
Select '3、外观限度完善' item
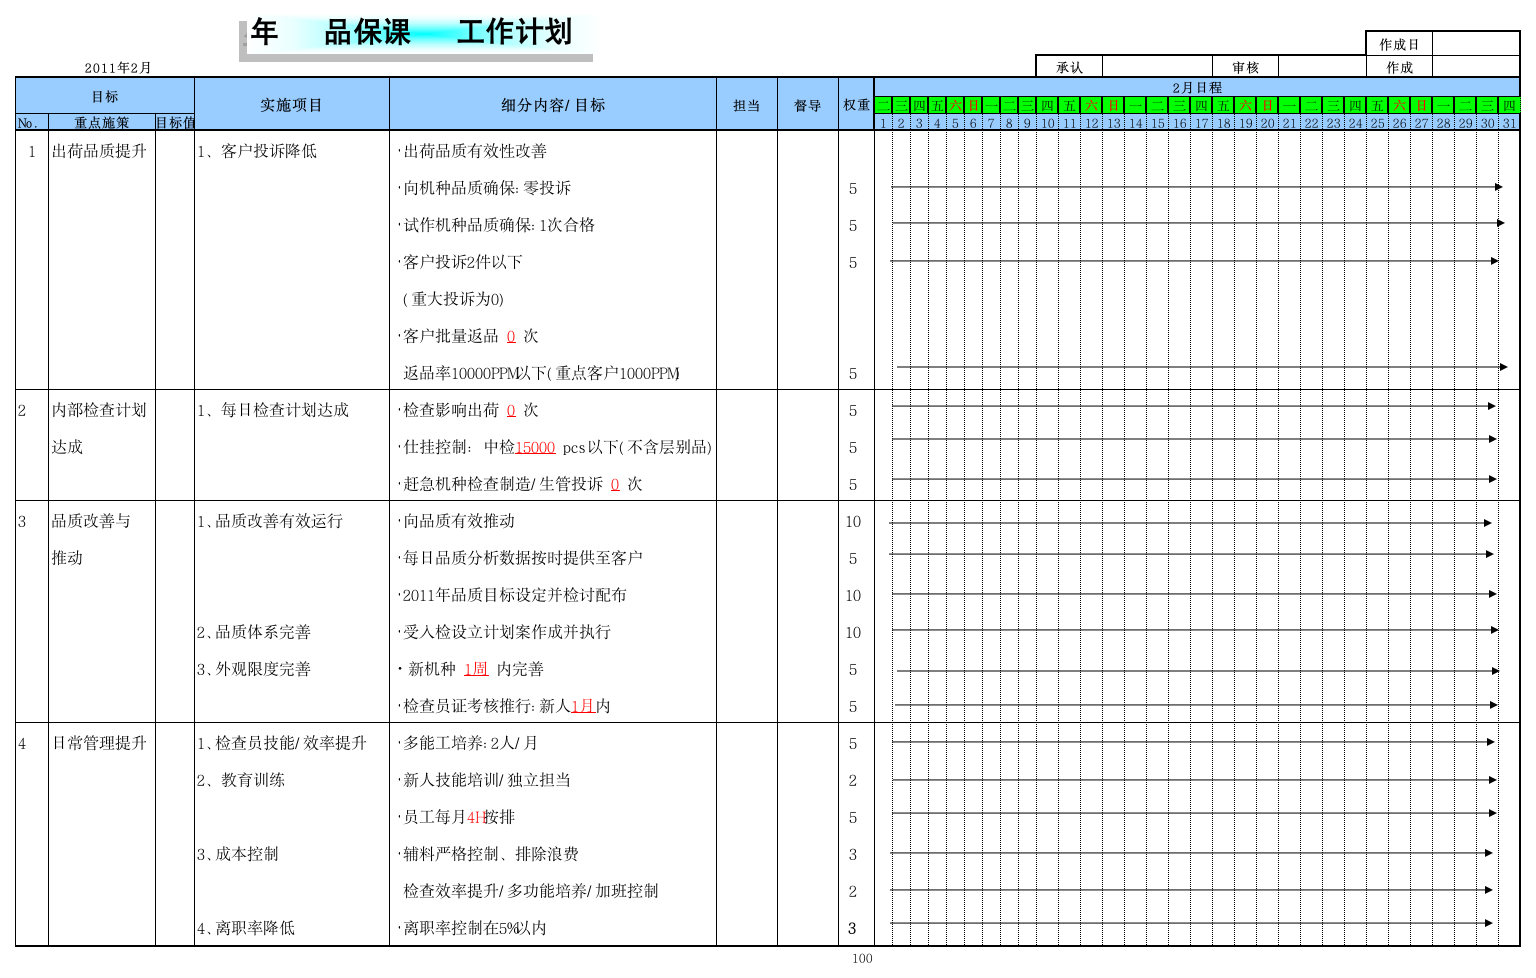(254, 669)
